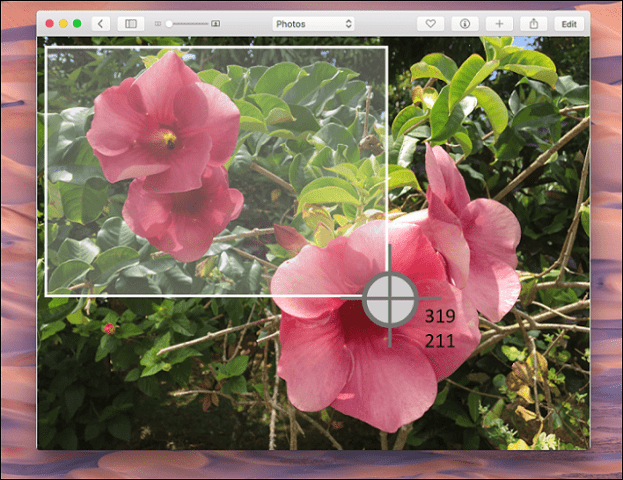The width and height of the screenshot is (623, 480).
Task: Click the hibiscus photo in the viewer
Action: tap(313, 243)
